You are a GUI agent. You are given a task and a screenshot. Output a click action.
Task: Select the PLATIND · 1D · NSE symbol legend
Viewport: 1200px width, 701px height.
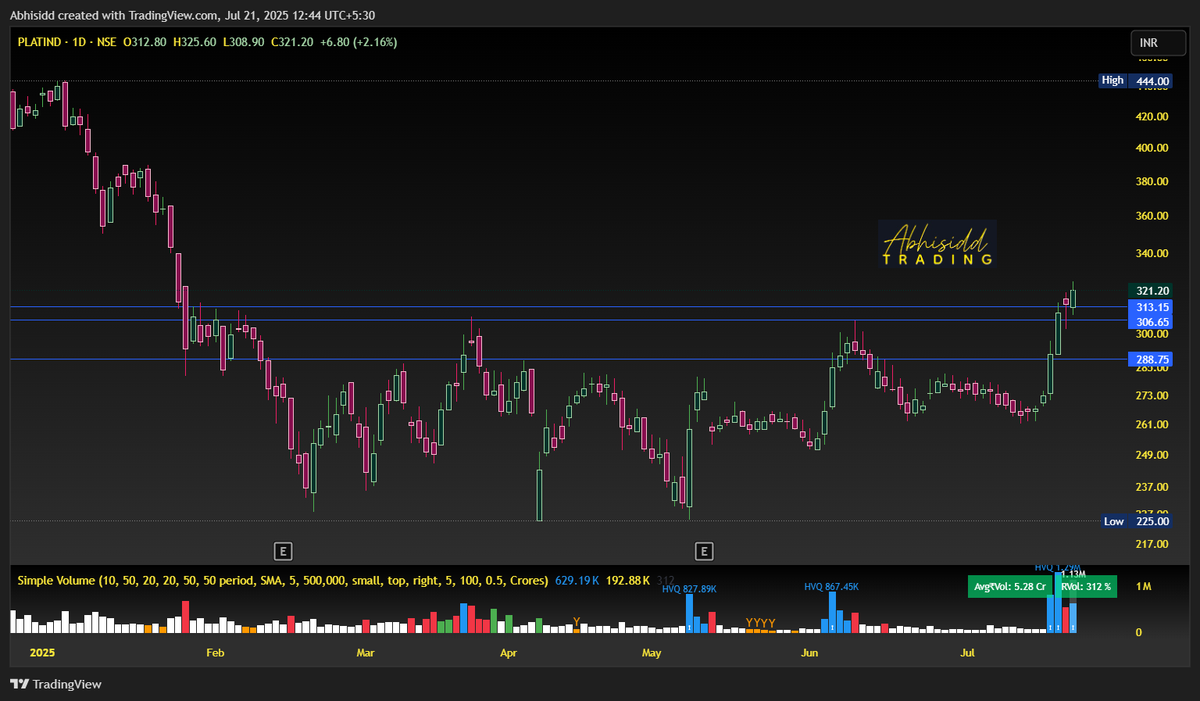(65, 41)
